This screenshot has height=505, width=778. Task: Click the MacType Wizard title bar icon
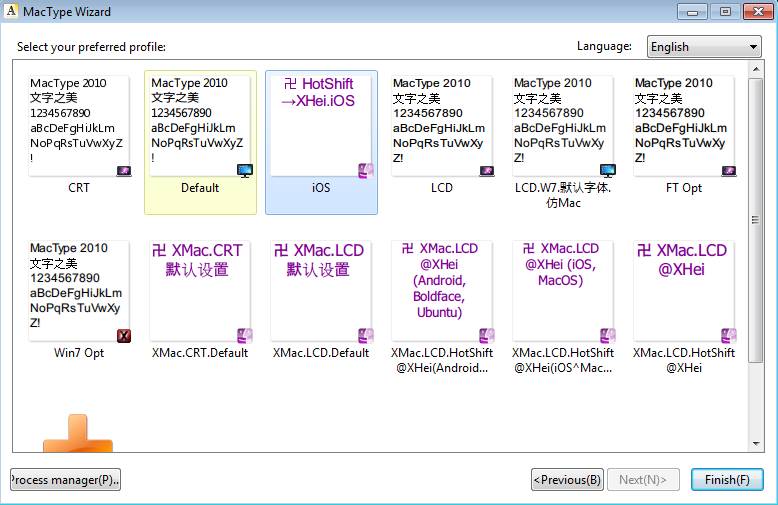tap(11, 11)
